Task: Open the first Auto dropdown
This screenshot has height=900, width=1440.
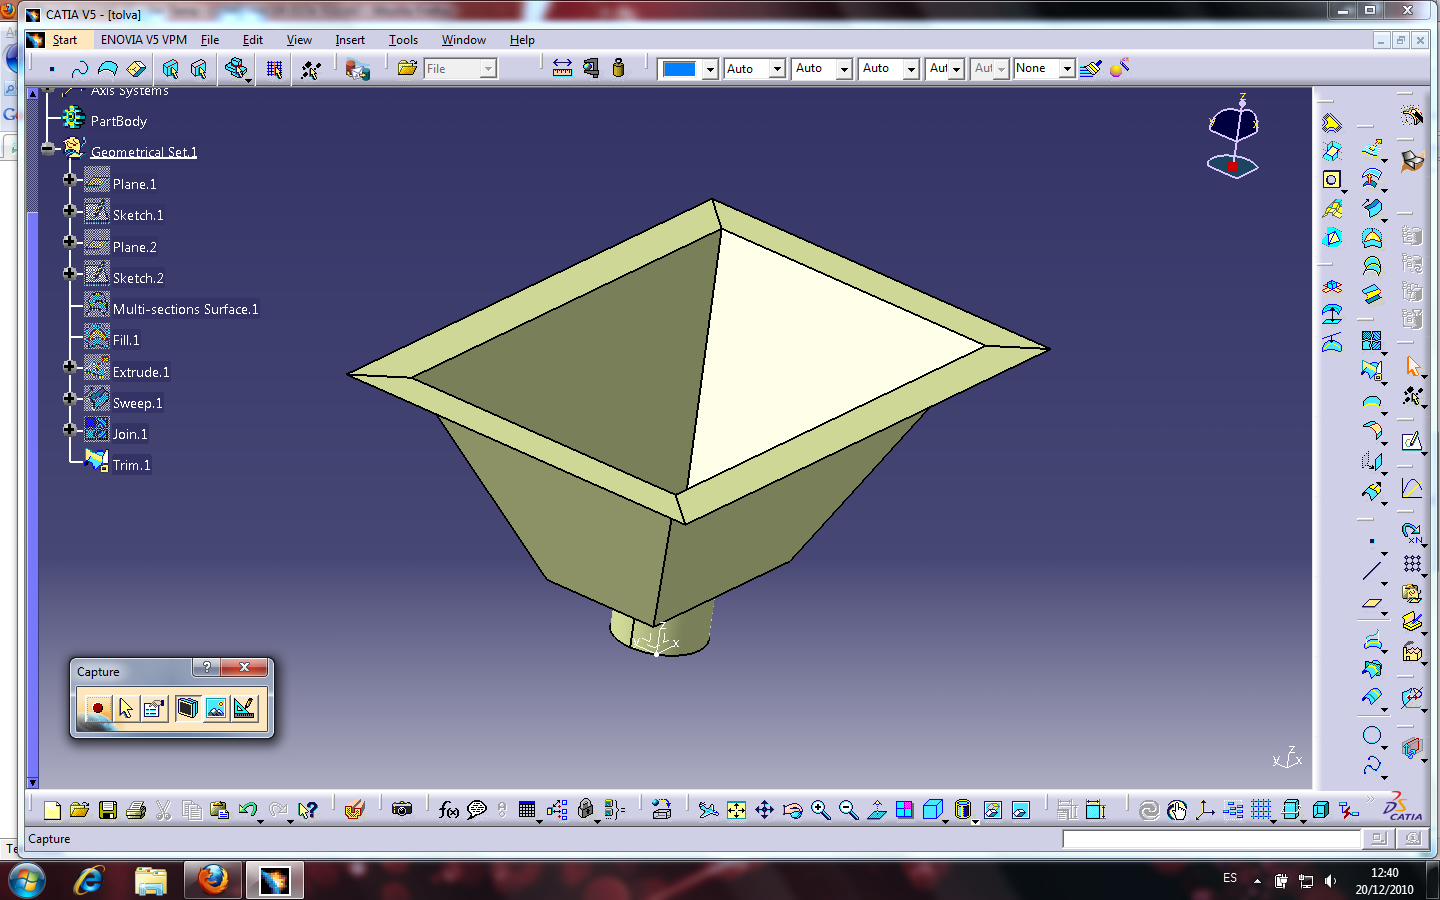Action: point(777,69)
